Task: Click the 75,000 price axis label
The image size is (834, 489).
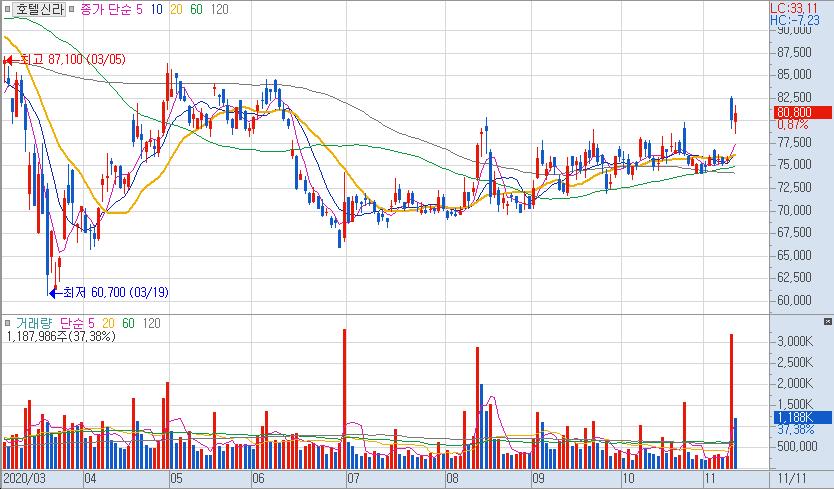Action: pos(794,164)
